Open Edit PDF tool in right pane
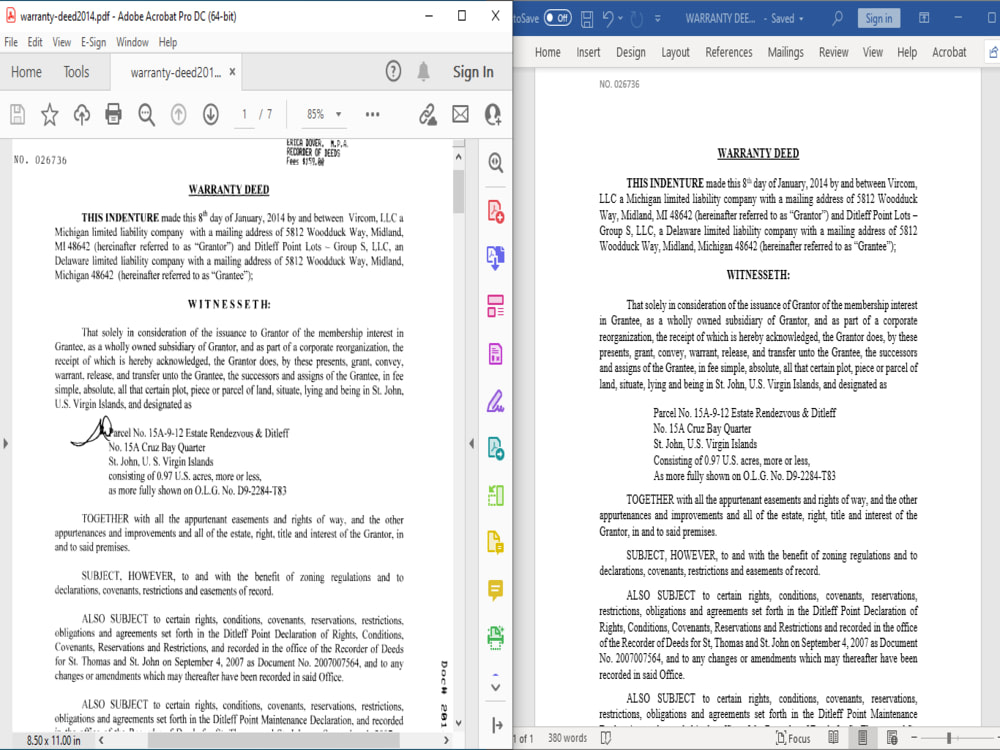The width and height of the screenshot is (1000, 750). point(496,354)
